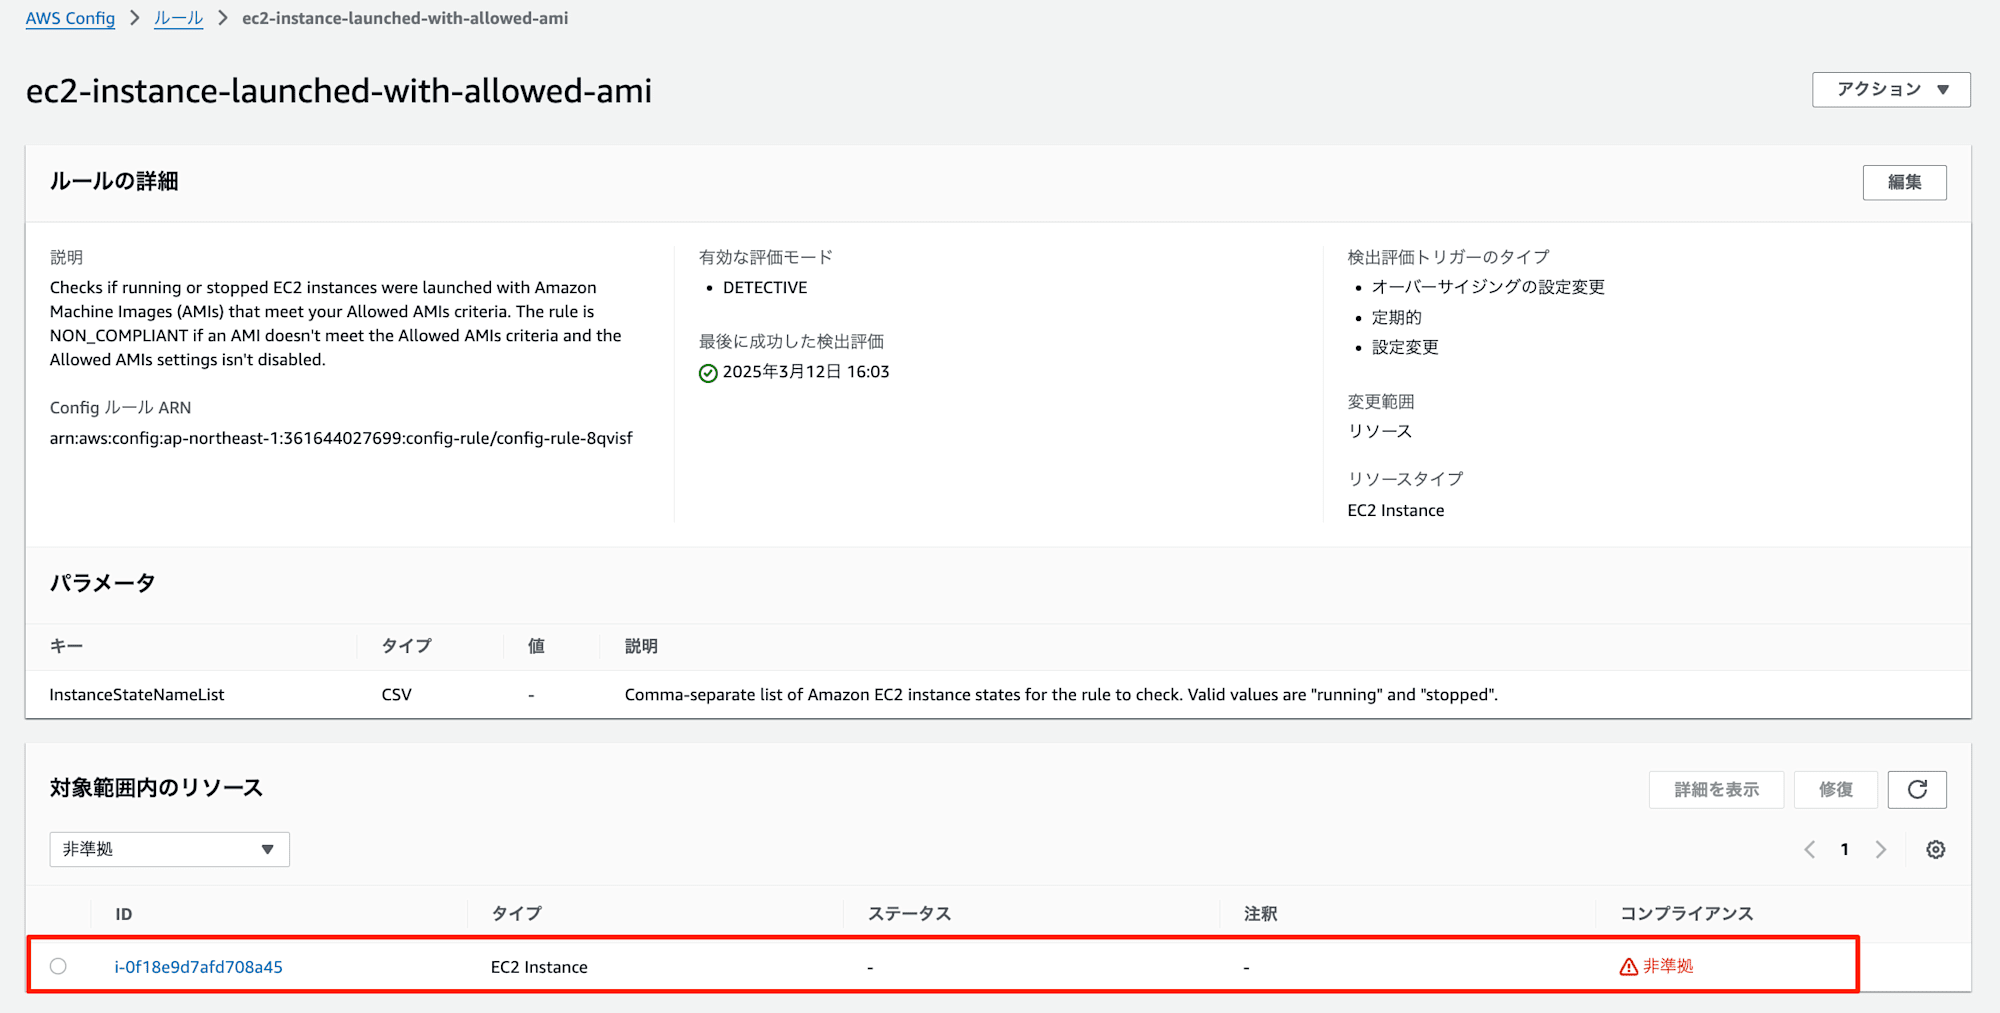Viewport: 2000px width, 1013px height.
Task: Click the ステータス column header
Action: click(909, 914)
